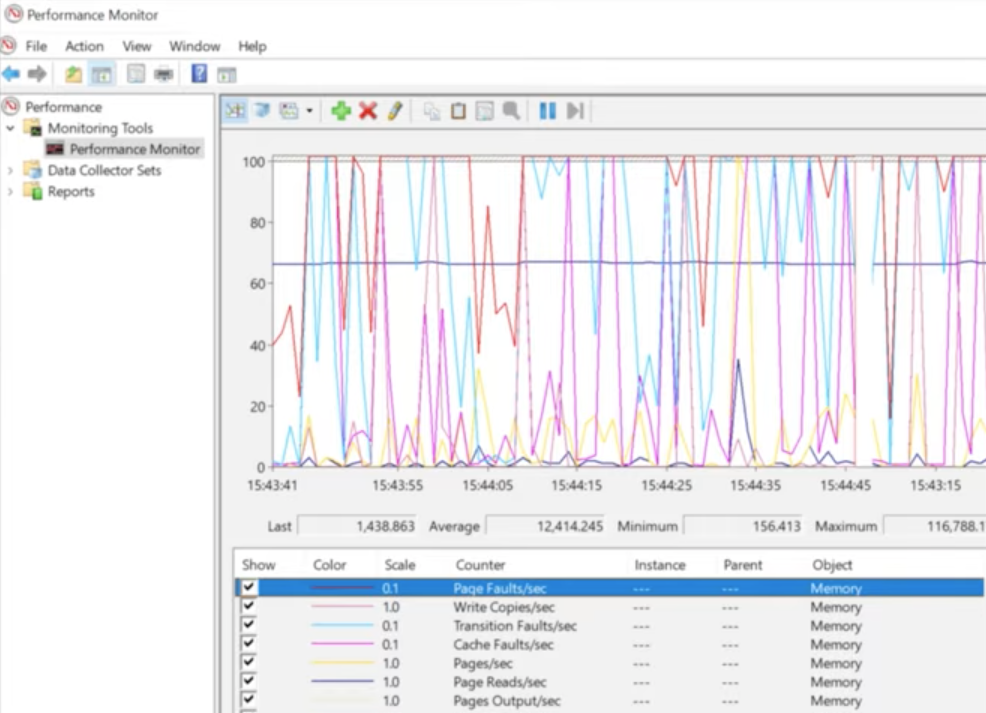Open the File menu
986x713 pixels.
click(36, 46)
